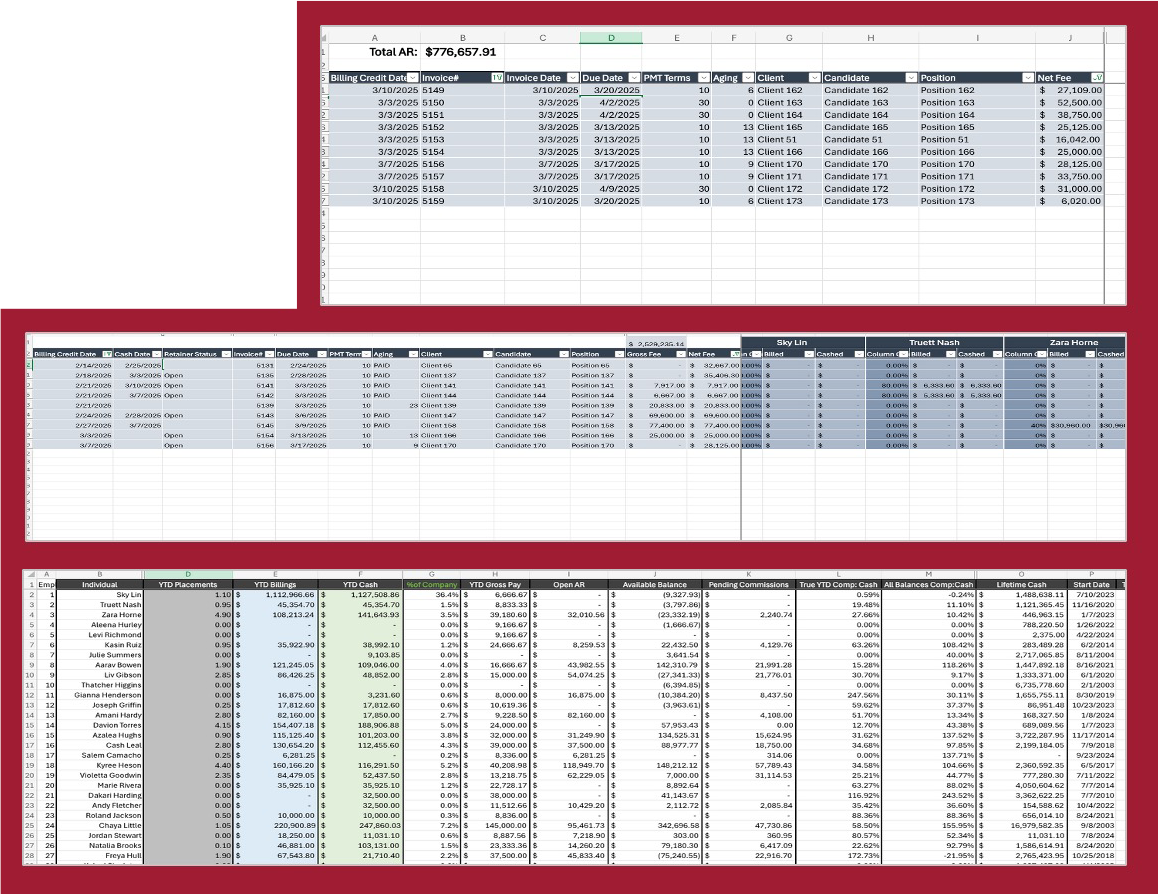The width and height of the screenshot is (1158, 894).
Task: Click the YTD Placements header cell
Action: [x=188, y=585]
